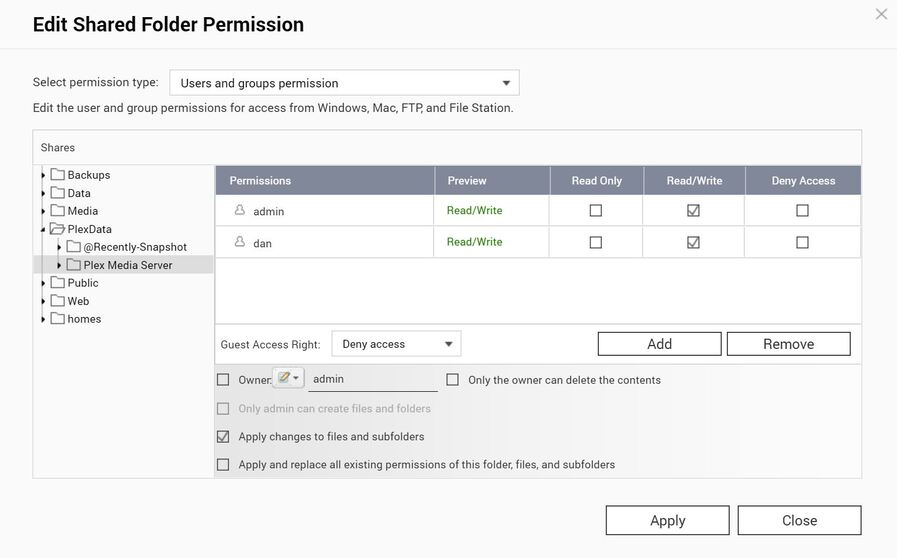Check Deny Access for dan
Image resolution: width=897 pixels, height=558 pixels.
coord(802,242)
